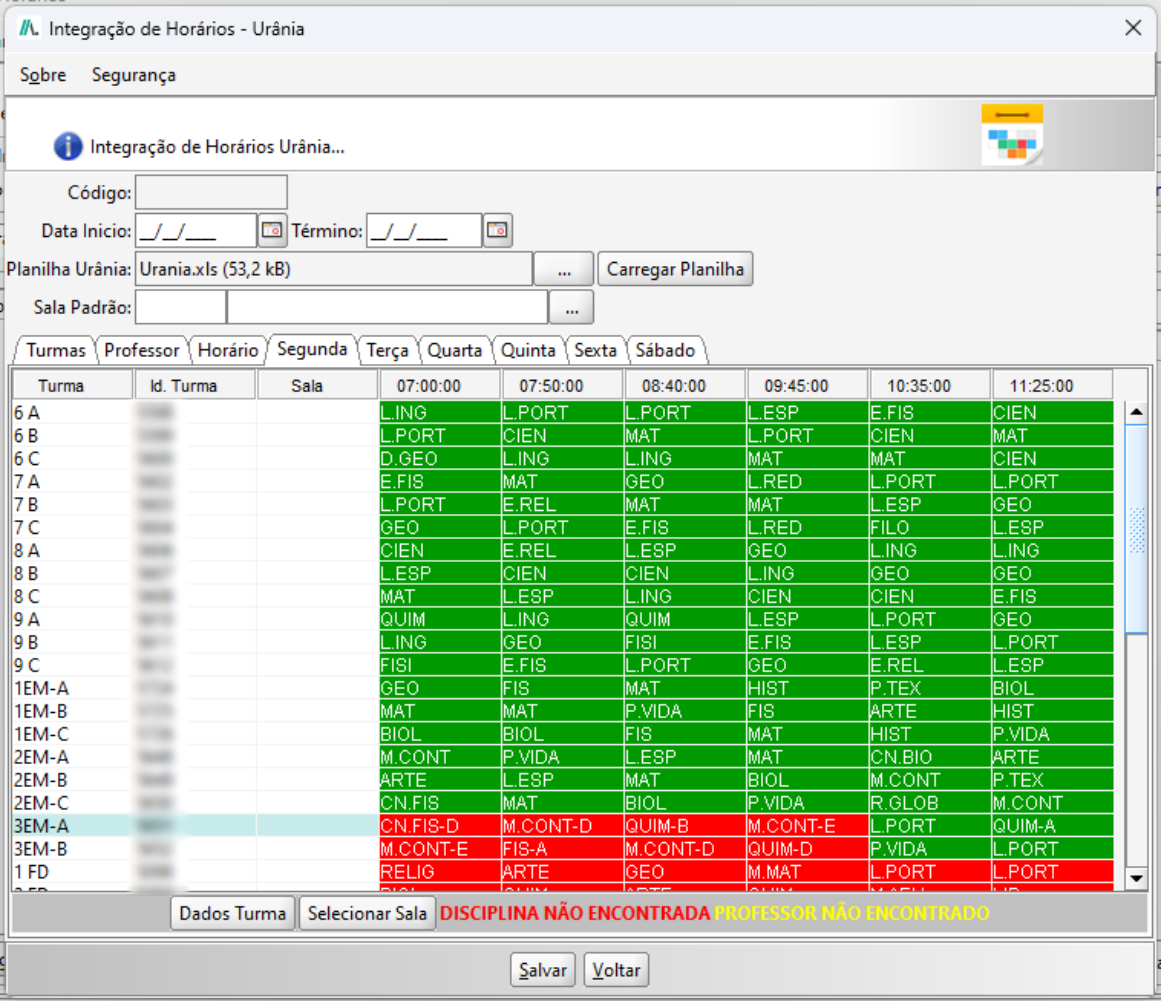Click the Voltar button
Viewport: 1161px width, 1001px height.
coord(616,970)
